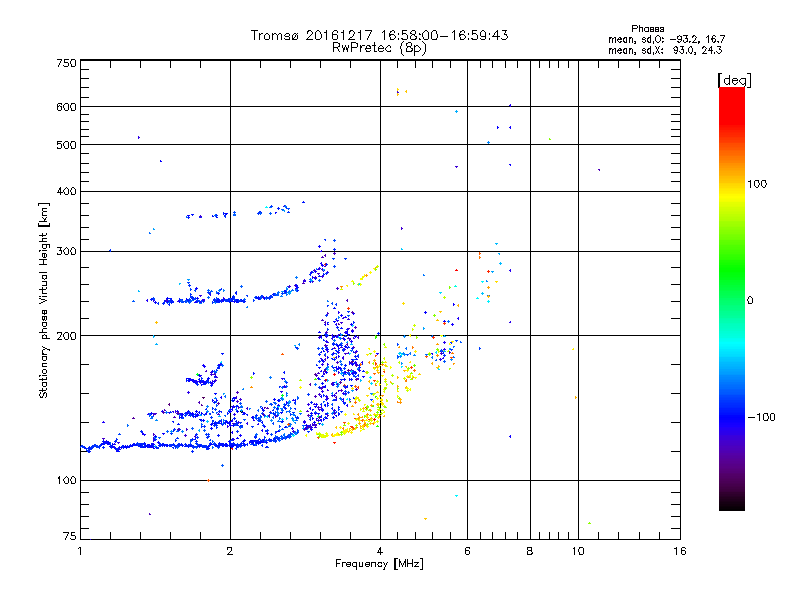The height and width of the screenshot is (600, 800).
Task: Click the y-axis tick label '200'
Action: (67, 336)
